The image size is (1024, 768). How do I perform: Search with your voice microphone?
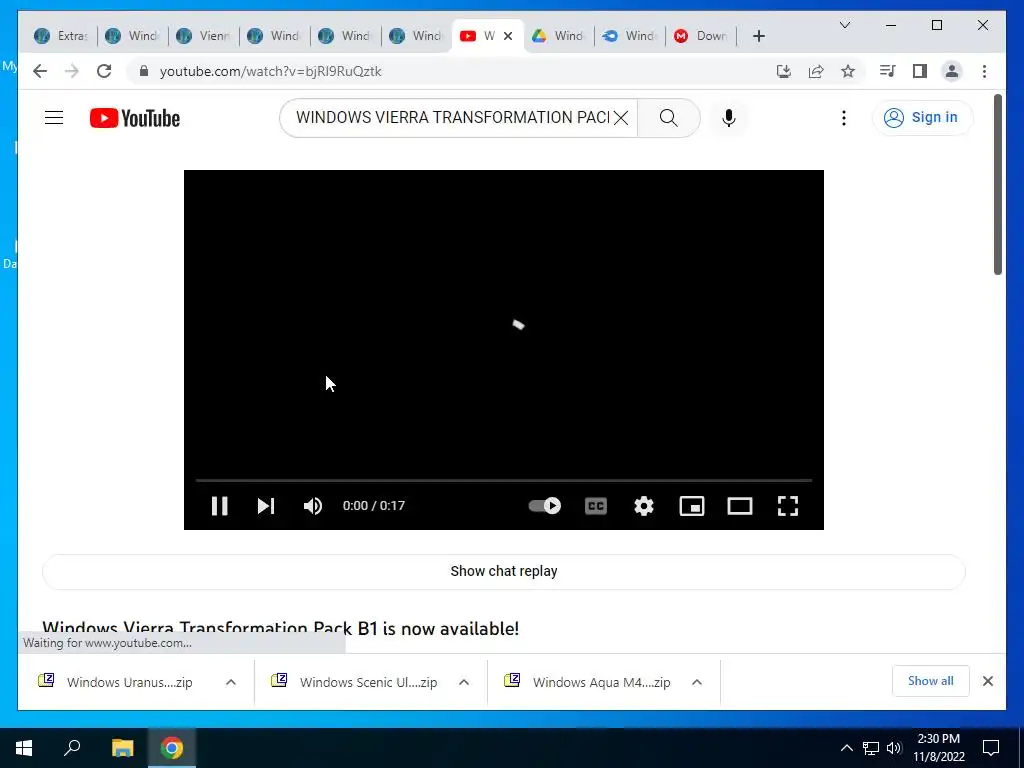[x=729, y=118]
